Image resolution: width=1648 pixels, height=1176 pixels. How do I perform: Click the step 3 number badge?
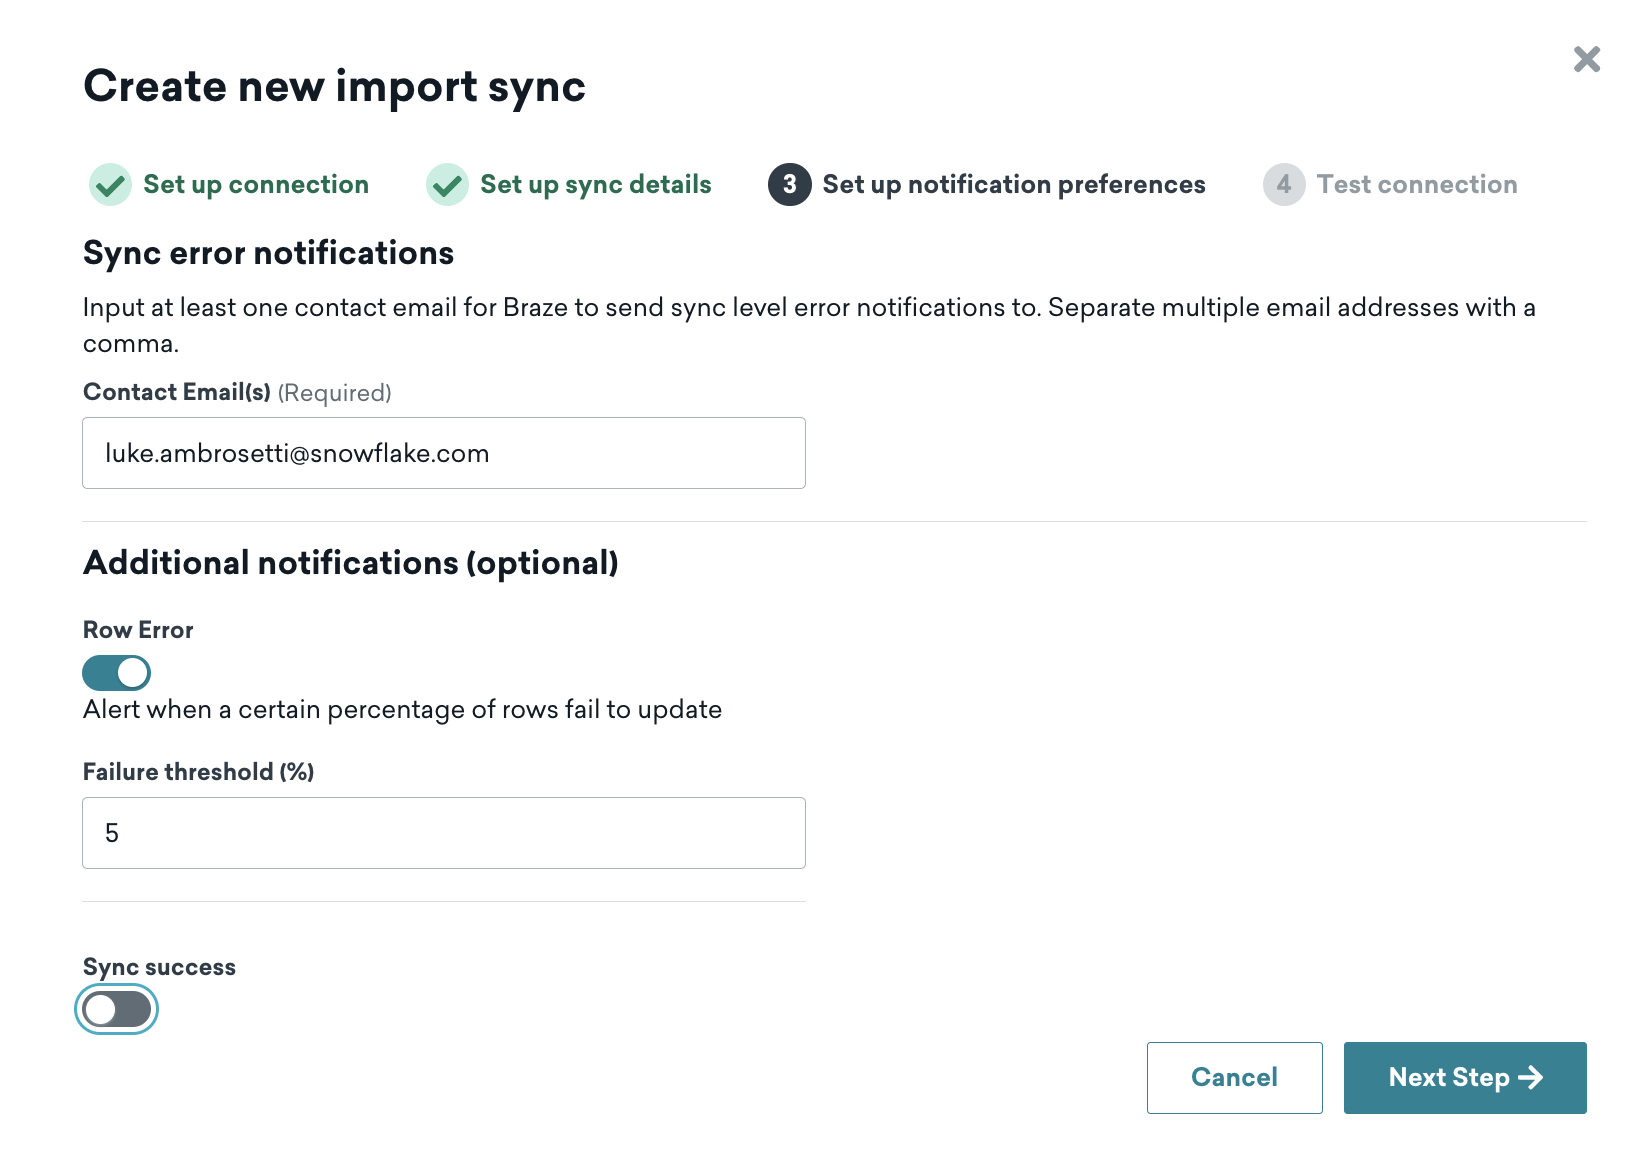[x=789, y=185]
